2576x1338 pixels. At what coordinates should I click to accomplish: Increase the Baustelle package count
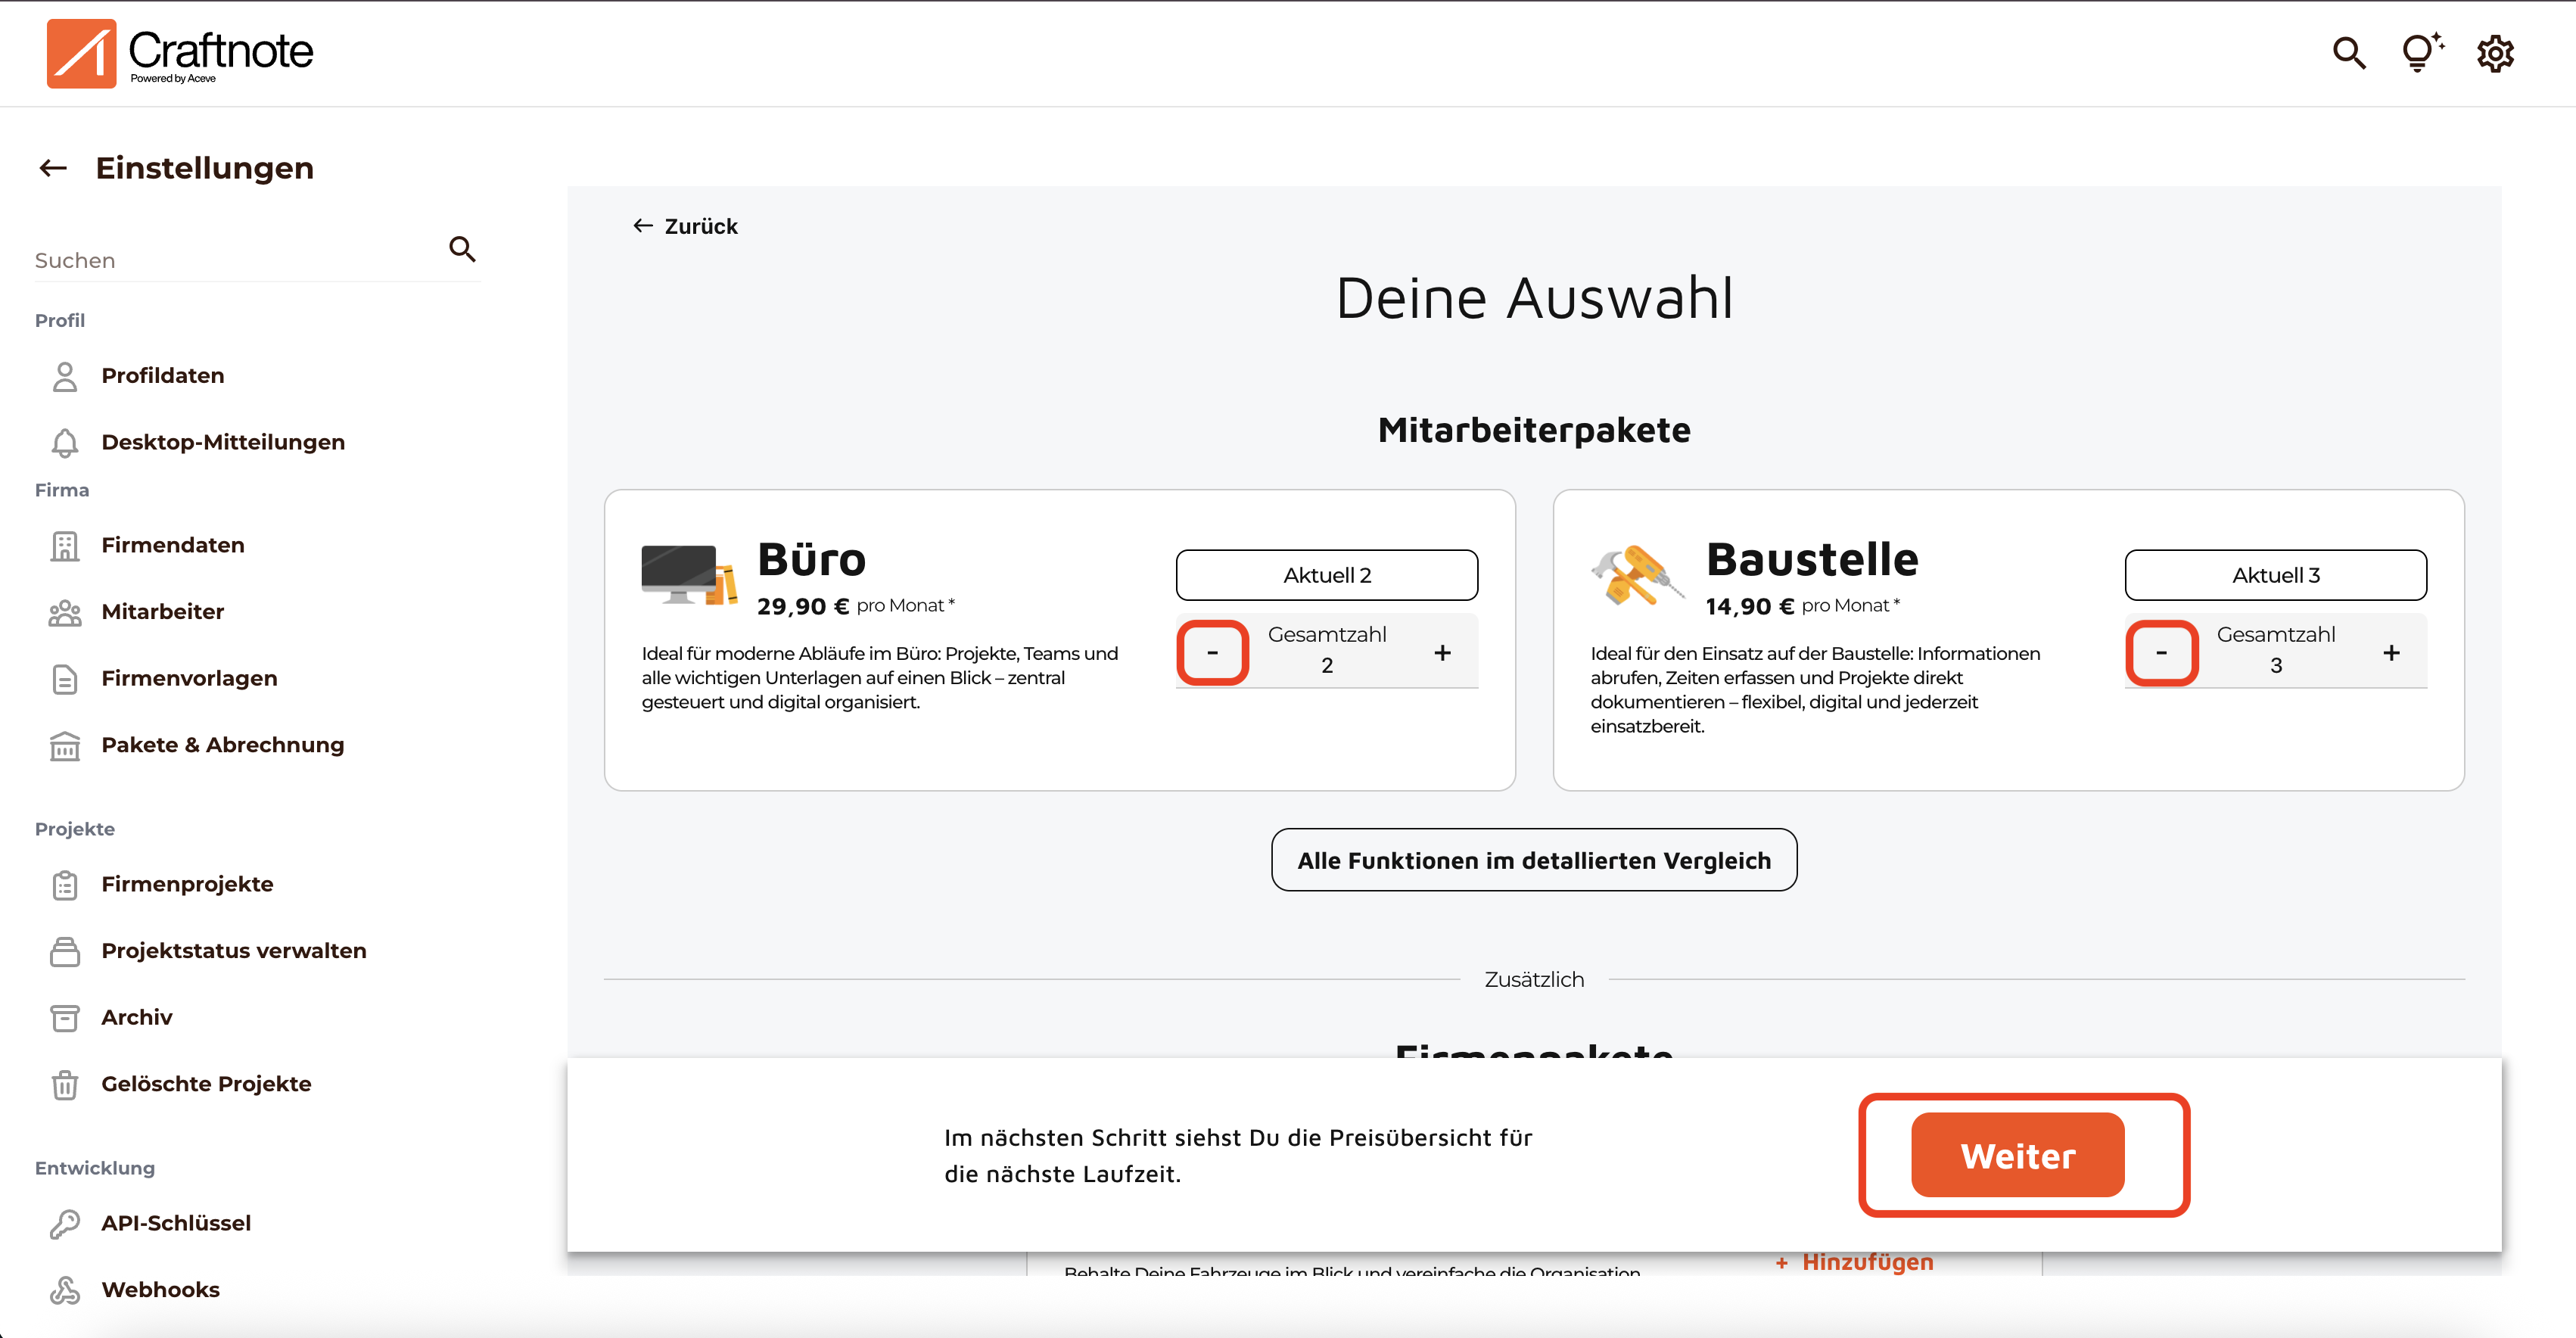click(2392, 652)
